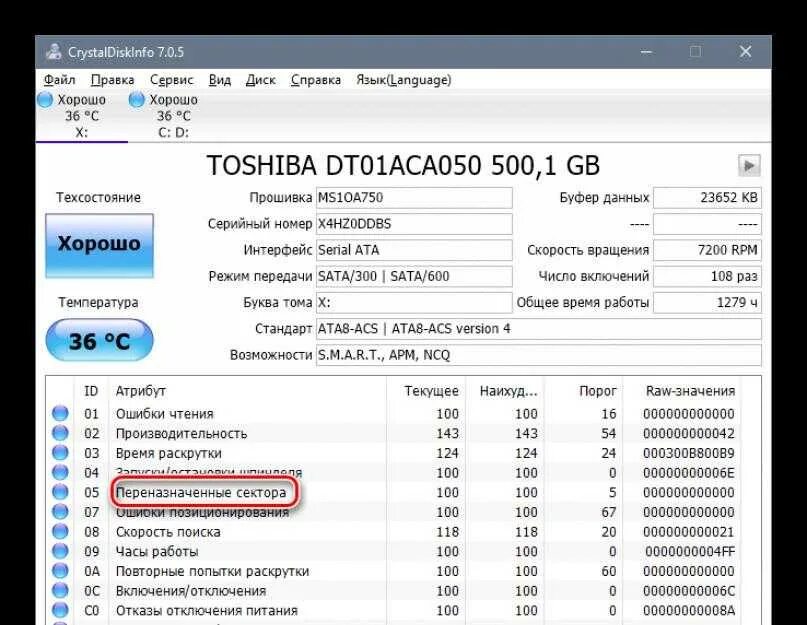Click the power on count 108 раз

coord(707,276)
